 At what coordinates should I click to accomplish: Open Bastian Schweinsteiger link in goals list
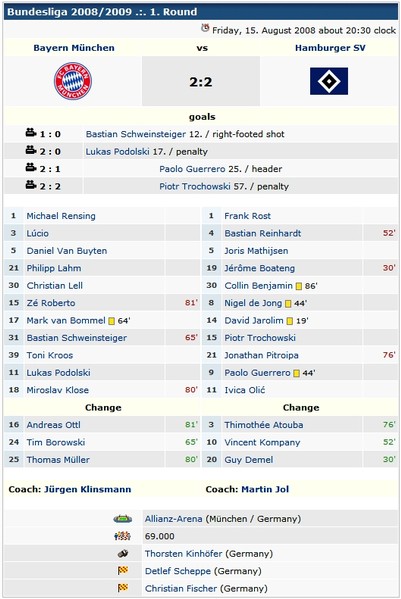[136, 134]
